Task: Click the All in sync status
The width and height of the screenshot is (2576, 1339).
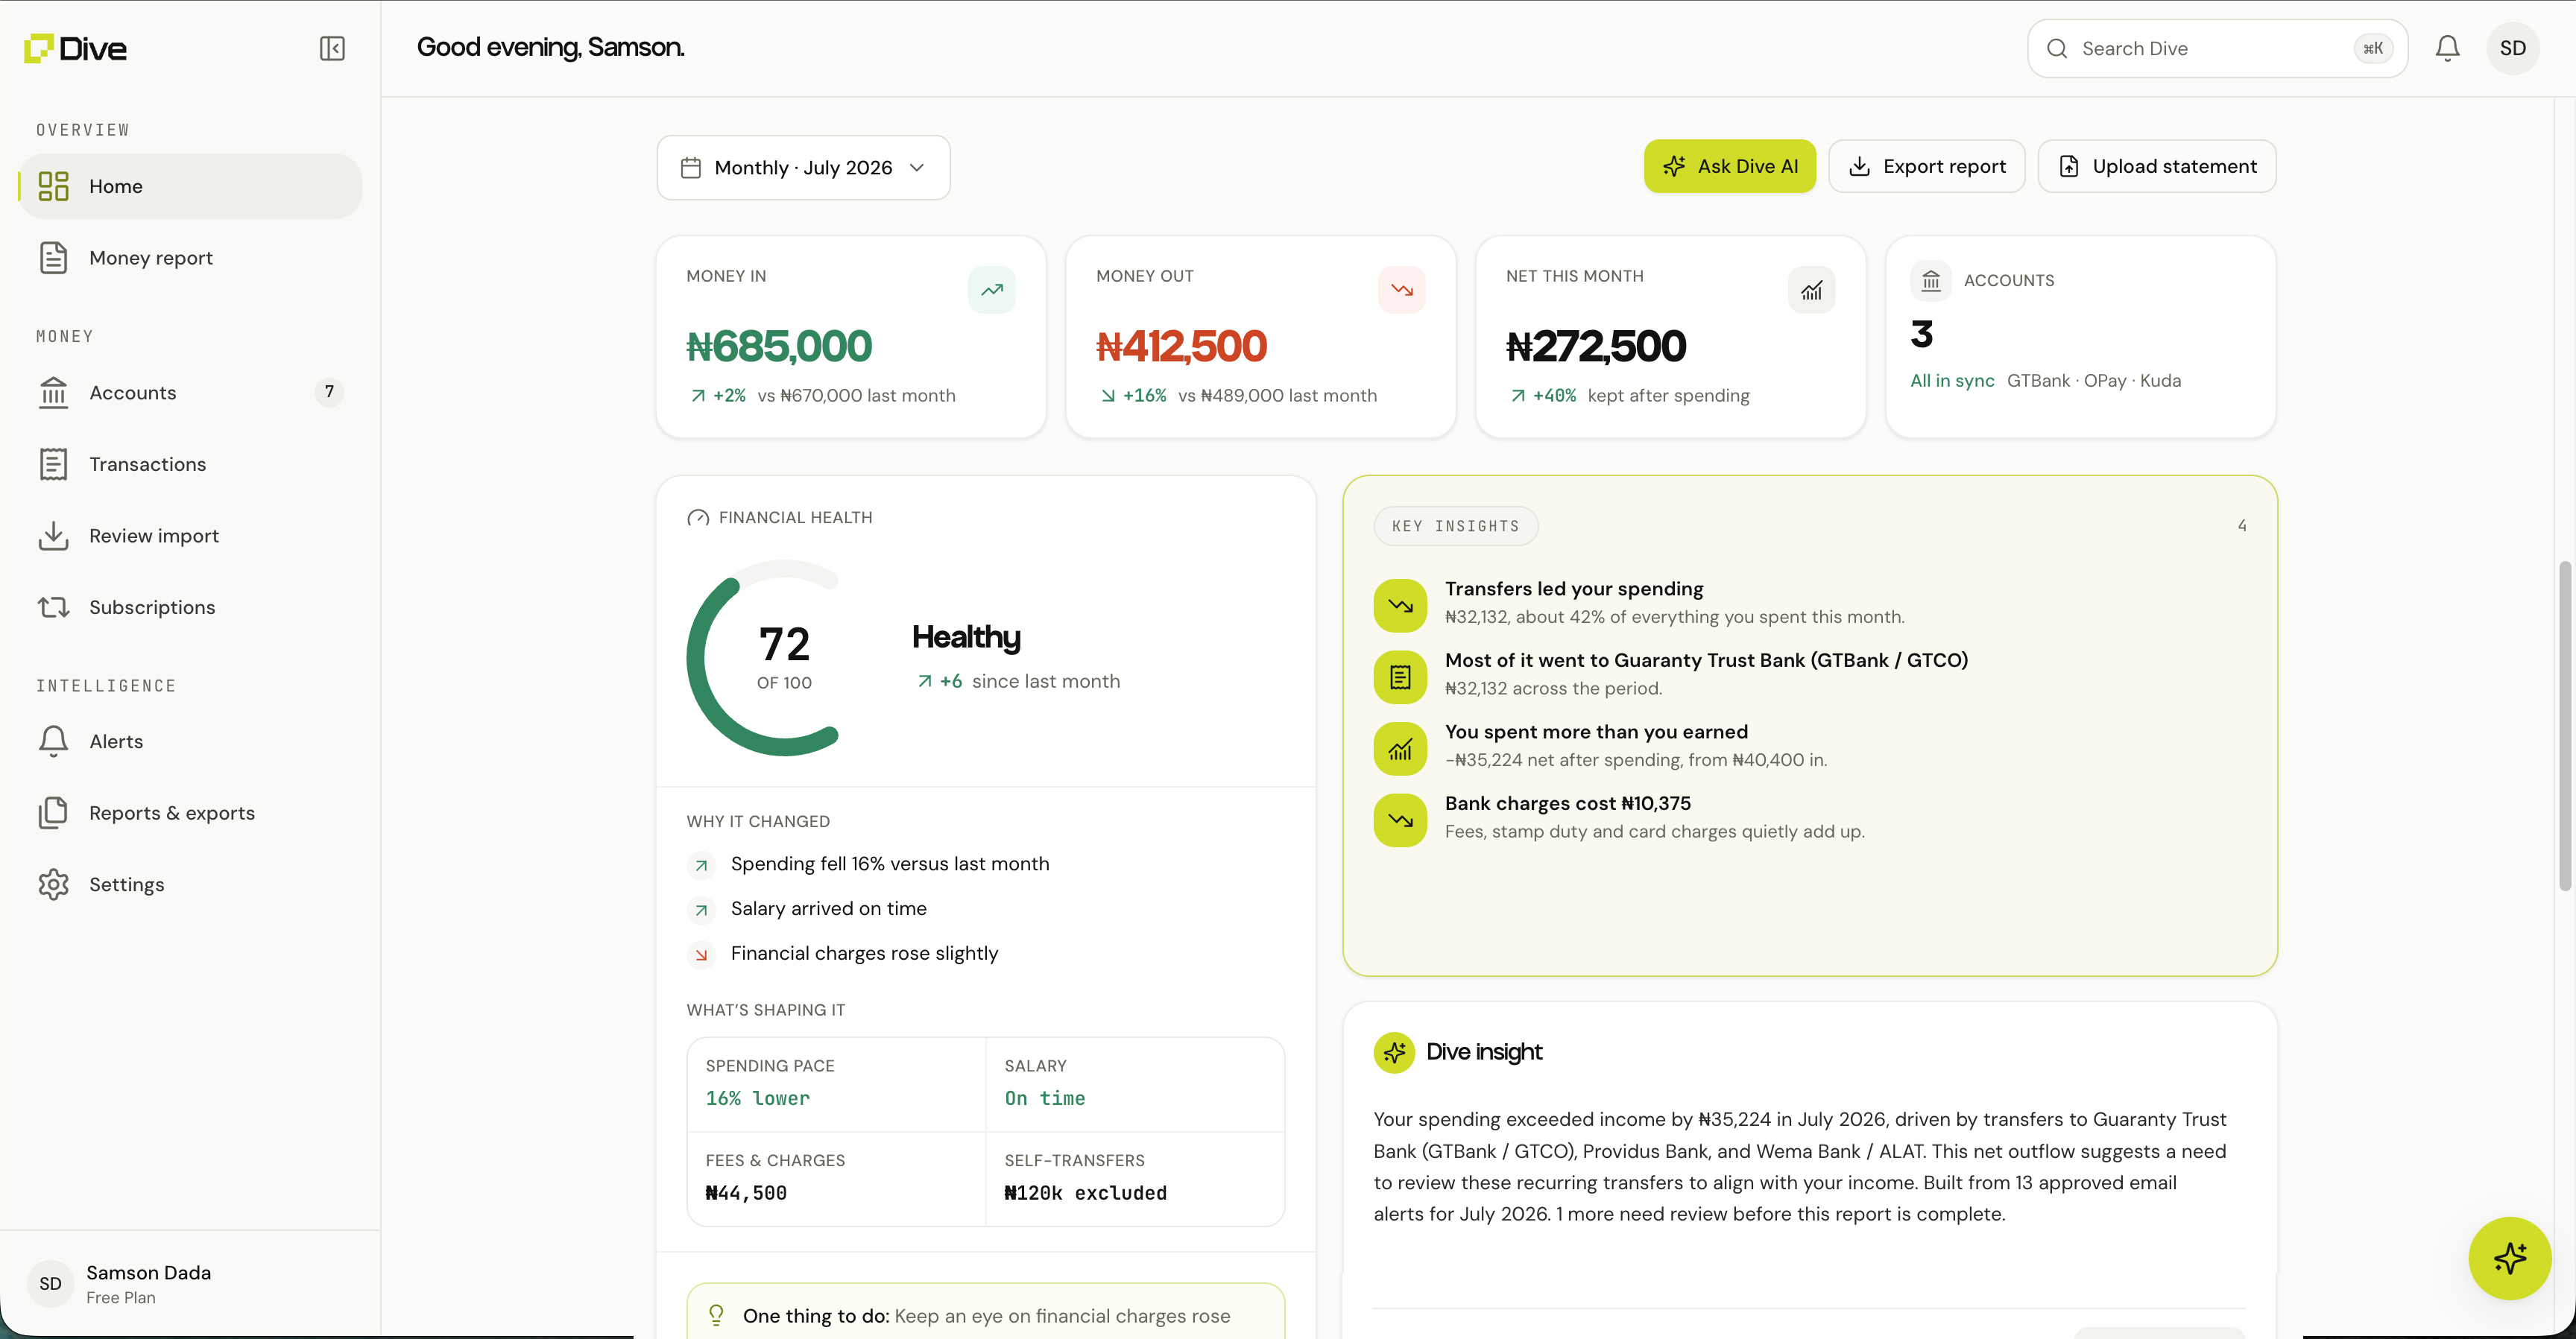Action: coord(1952,381)
